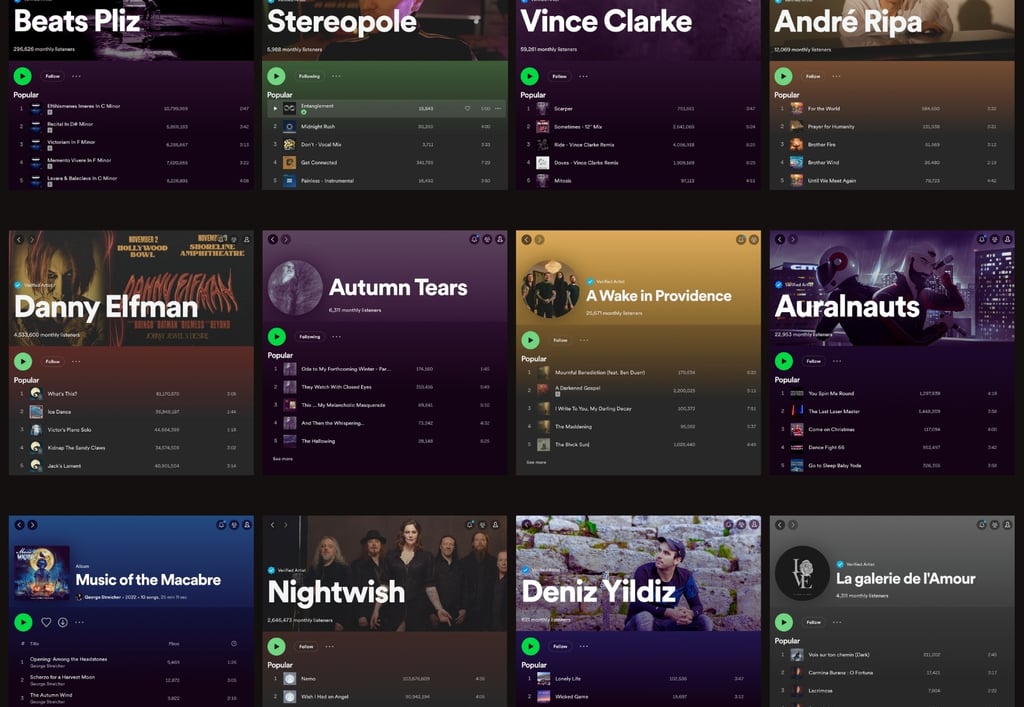Viewport: 1024px width, 707px height.
Task: Go forward on the Music of the Macabre page
Action: coord(32,525)
